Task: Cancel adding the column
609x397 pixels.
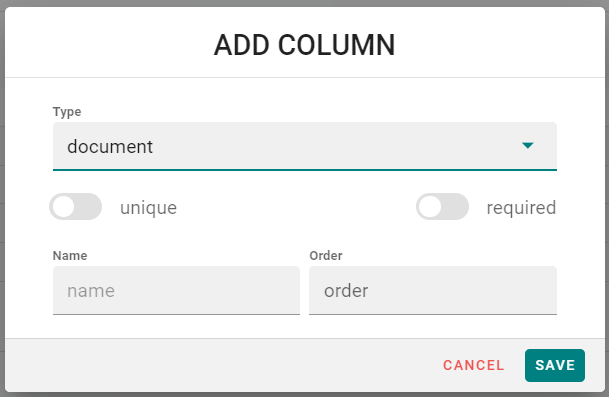Action: 473,365
